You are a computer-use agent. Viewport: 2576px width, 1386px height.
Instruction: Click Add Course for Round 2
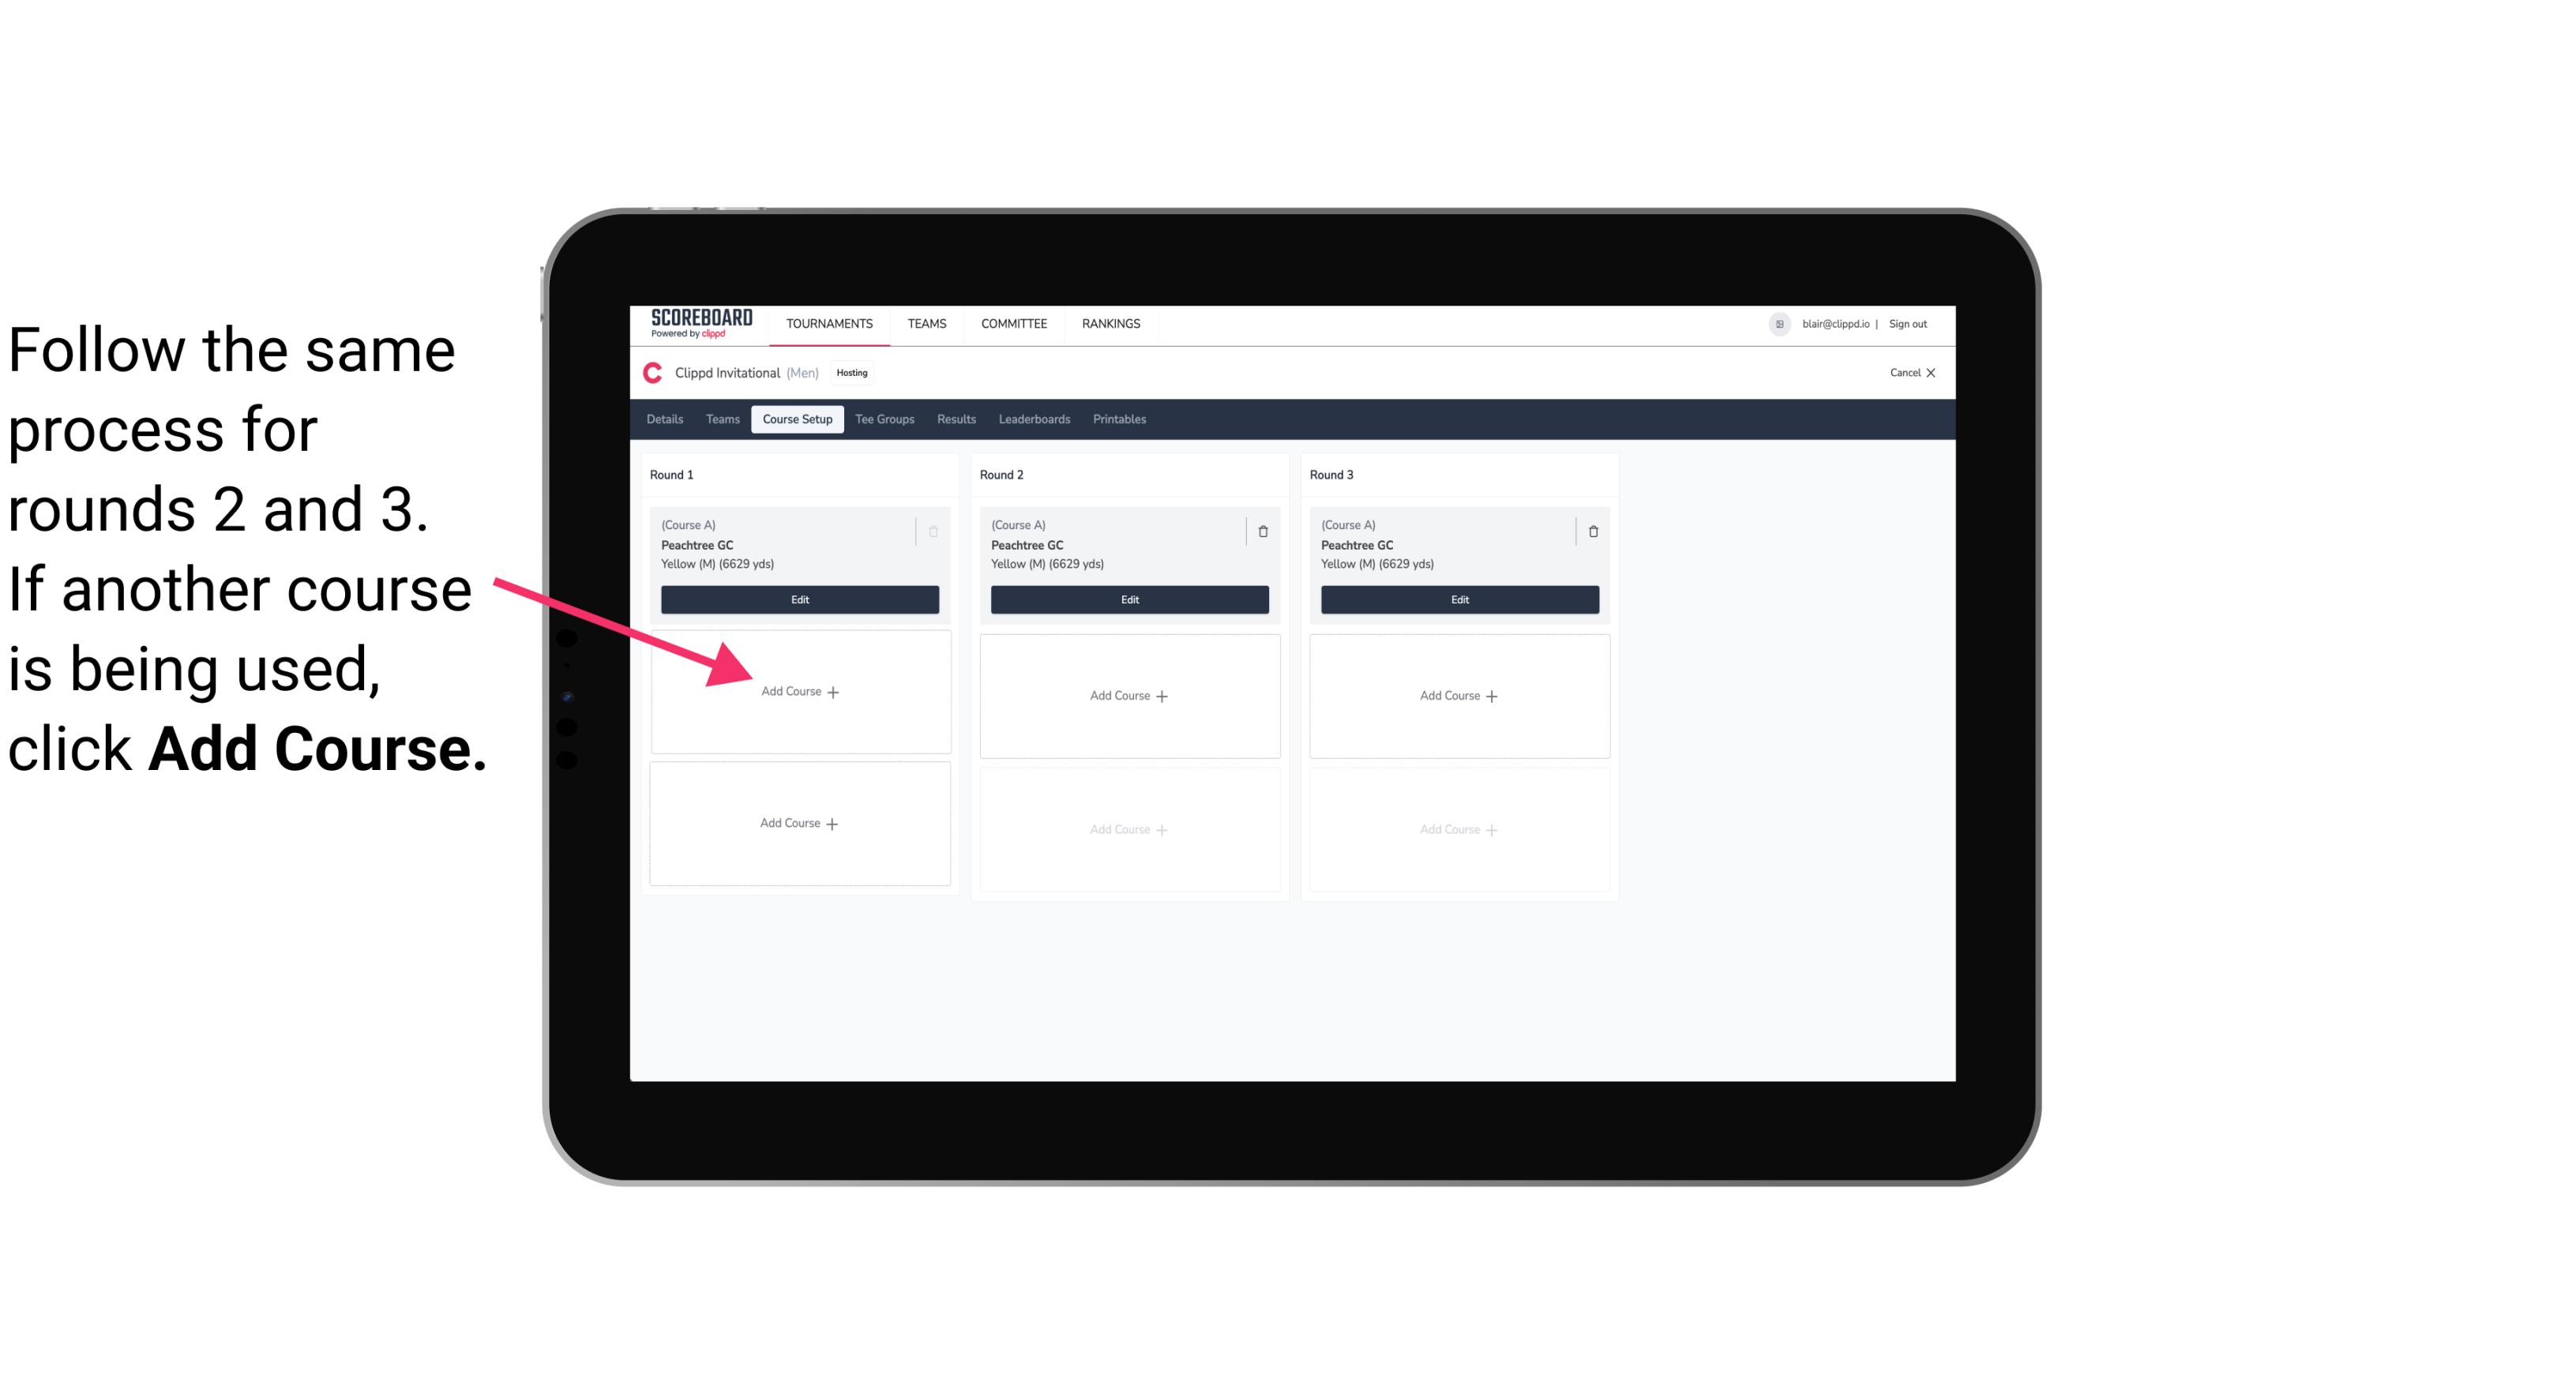click(x=1128, y=695)
